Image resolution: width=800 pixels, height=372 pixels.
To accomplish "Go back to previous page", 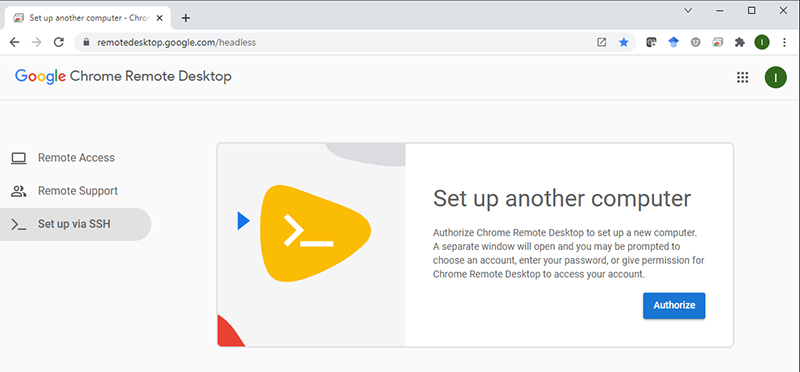I will pos(14,42).
